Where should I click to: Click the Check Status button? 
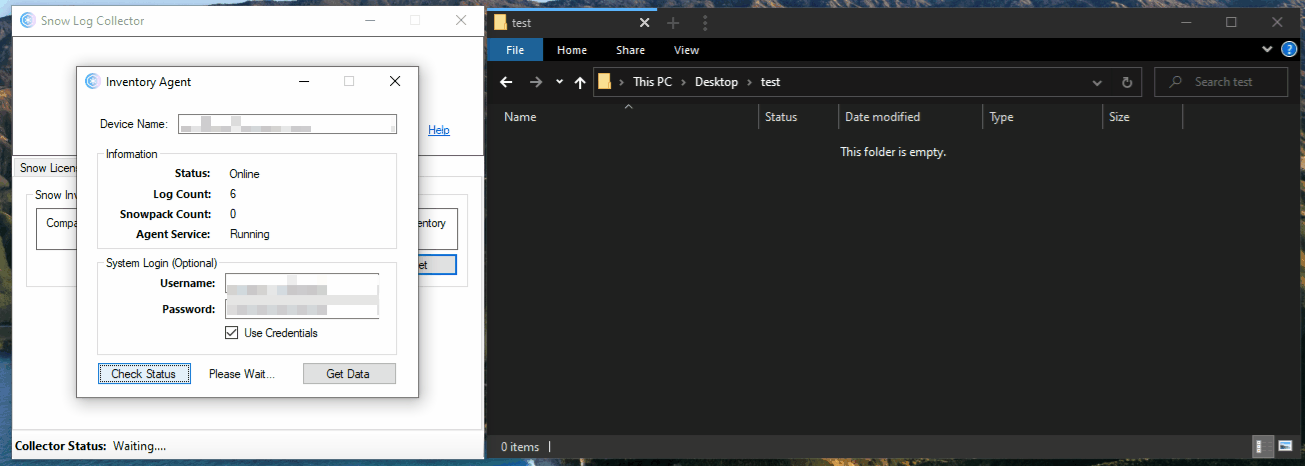pyautogui.click(x=143, y=374)
